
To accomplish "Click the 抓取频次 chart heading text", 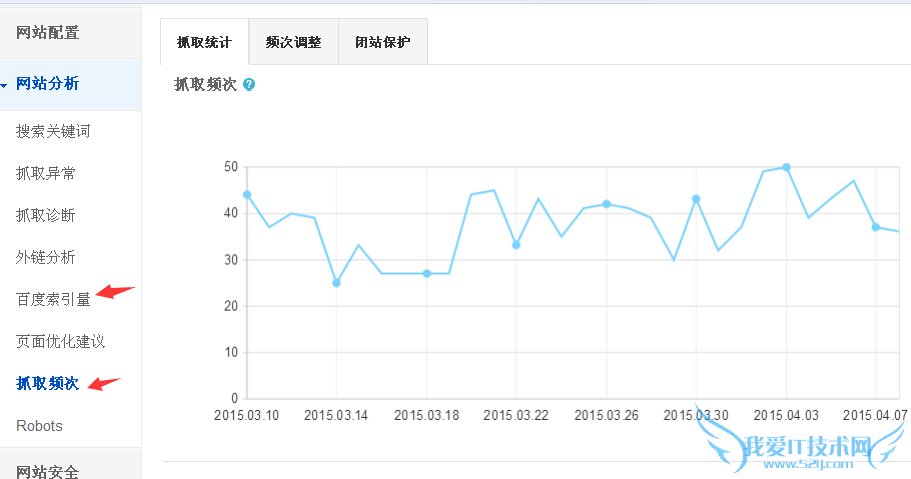I will 206,85.
